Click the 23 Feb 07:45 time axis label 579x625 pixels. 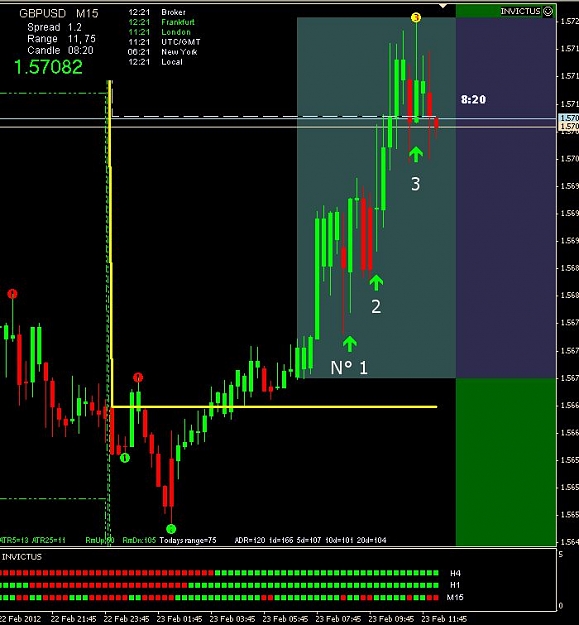pos(338,619)
